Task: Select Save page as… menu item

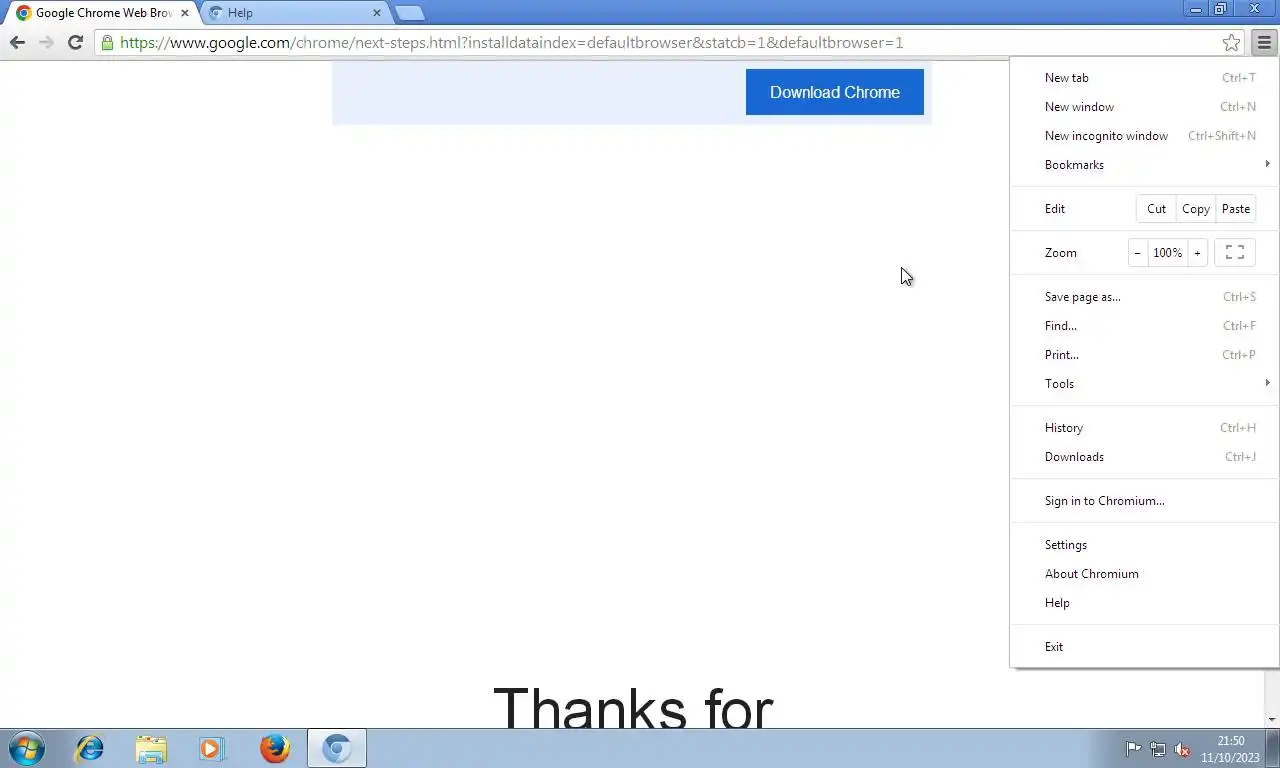Action: pyautogui.click(x=1145, y=297)
